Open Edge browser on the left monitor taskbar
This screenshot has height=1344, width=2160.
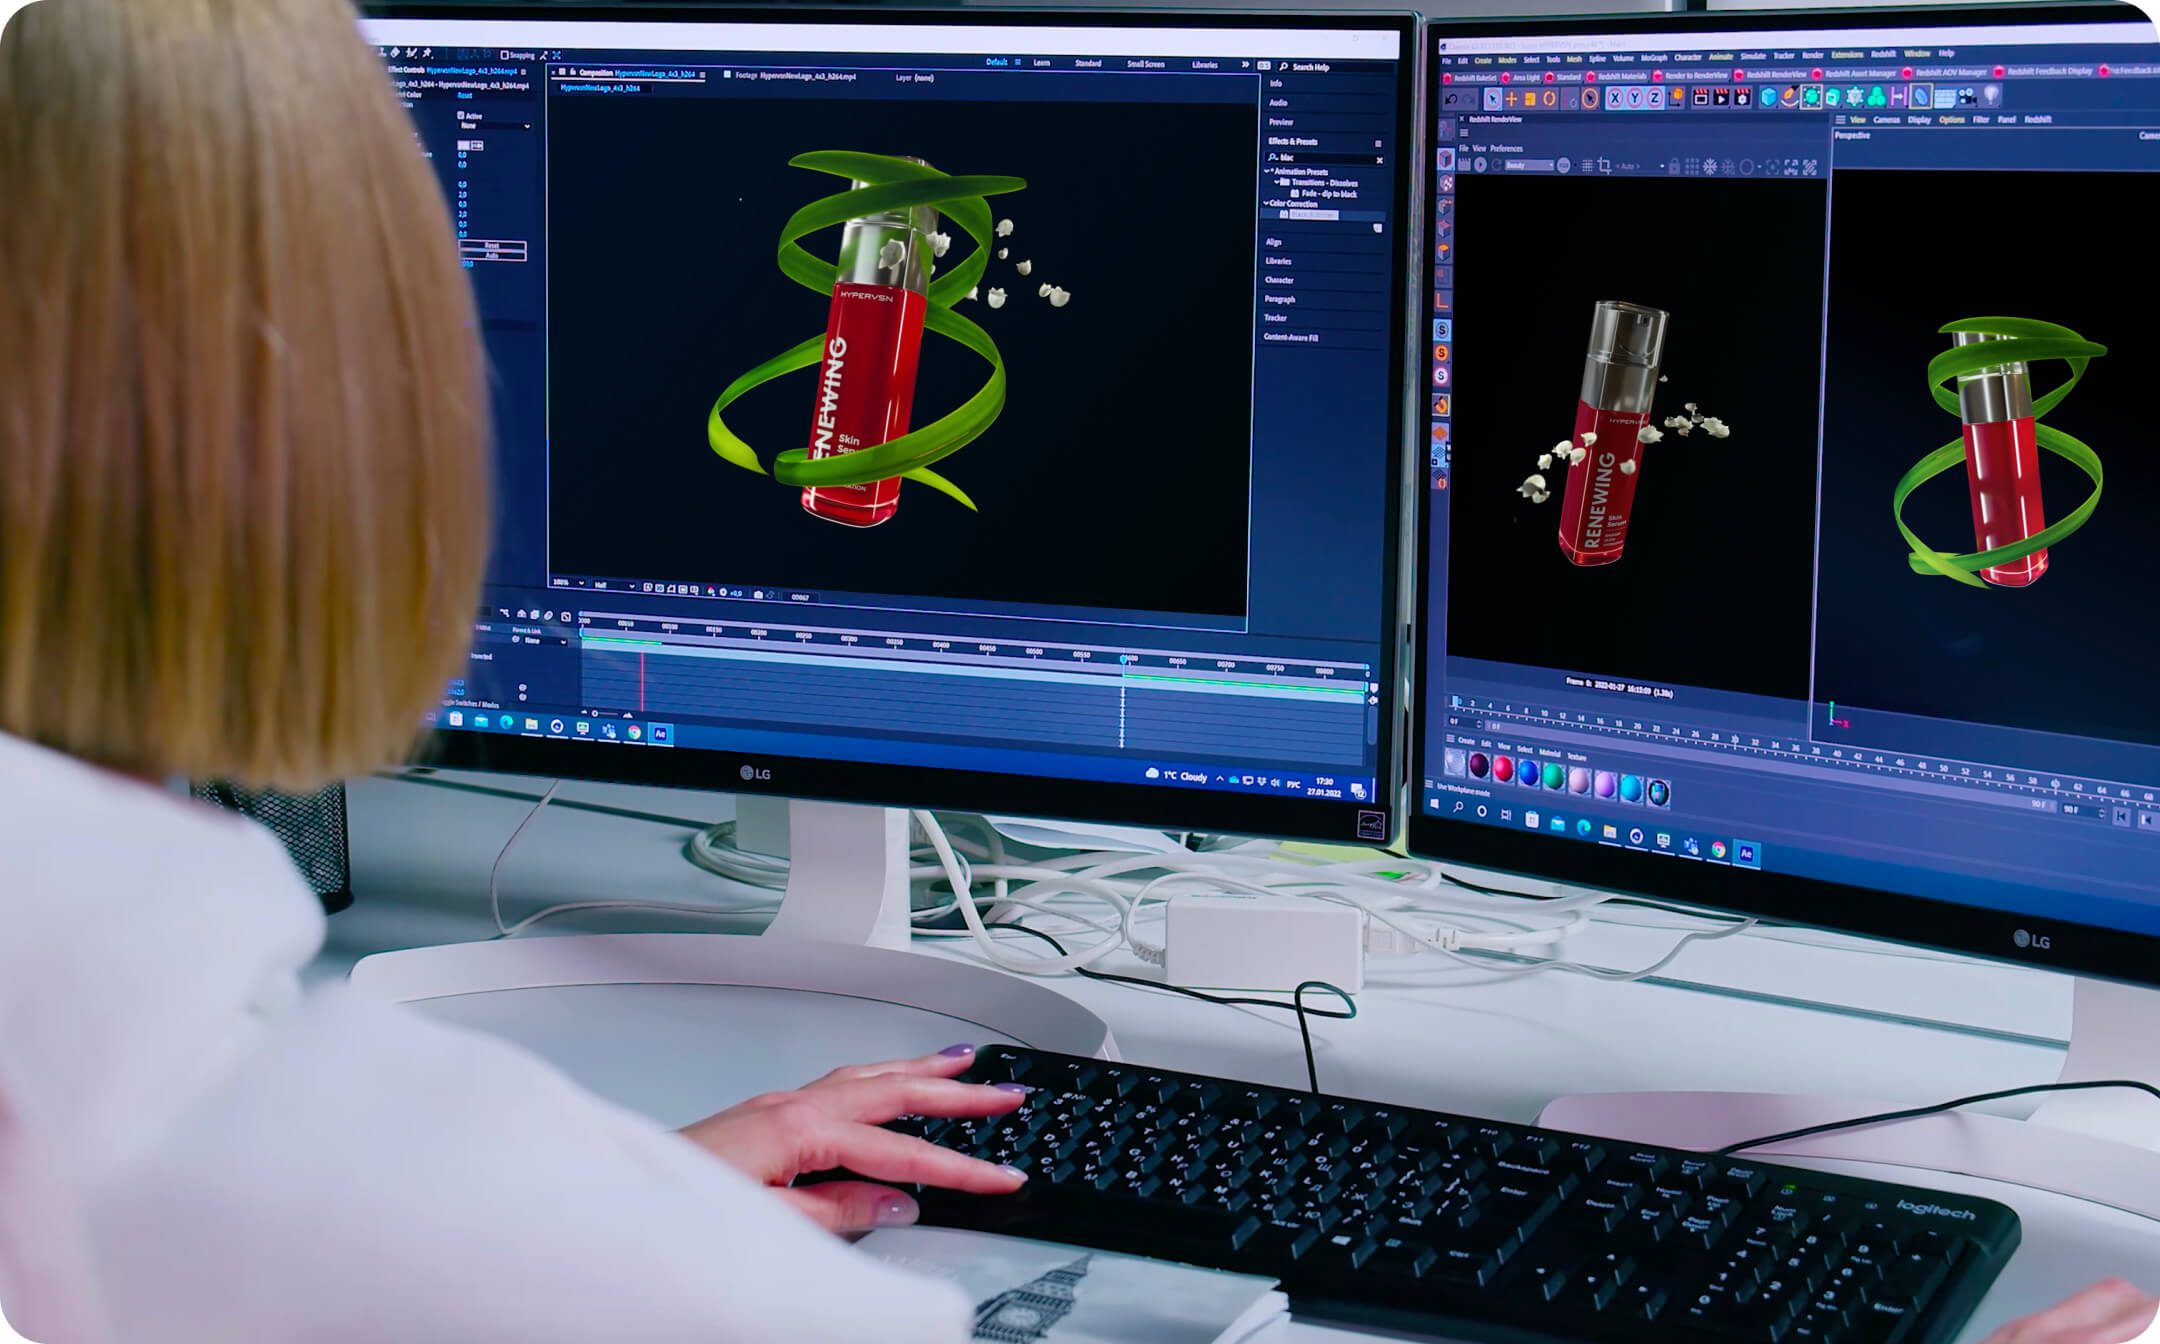coord(506,723)
